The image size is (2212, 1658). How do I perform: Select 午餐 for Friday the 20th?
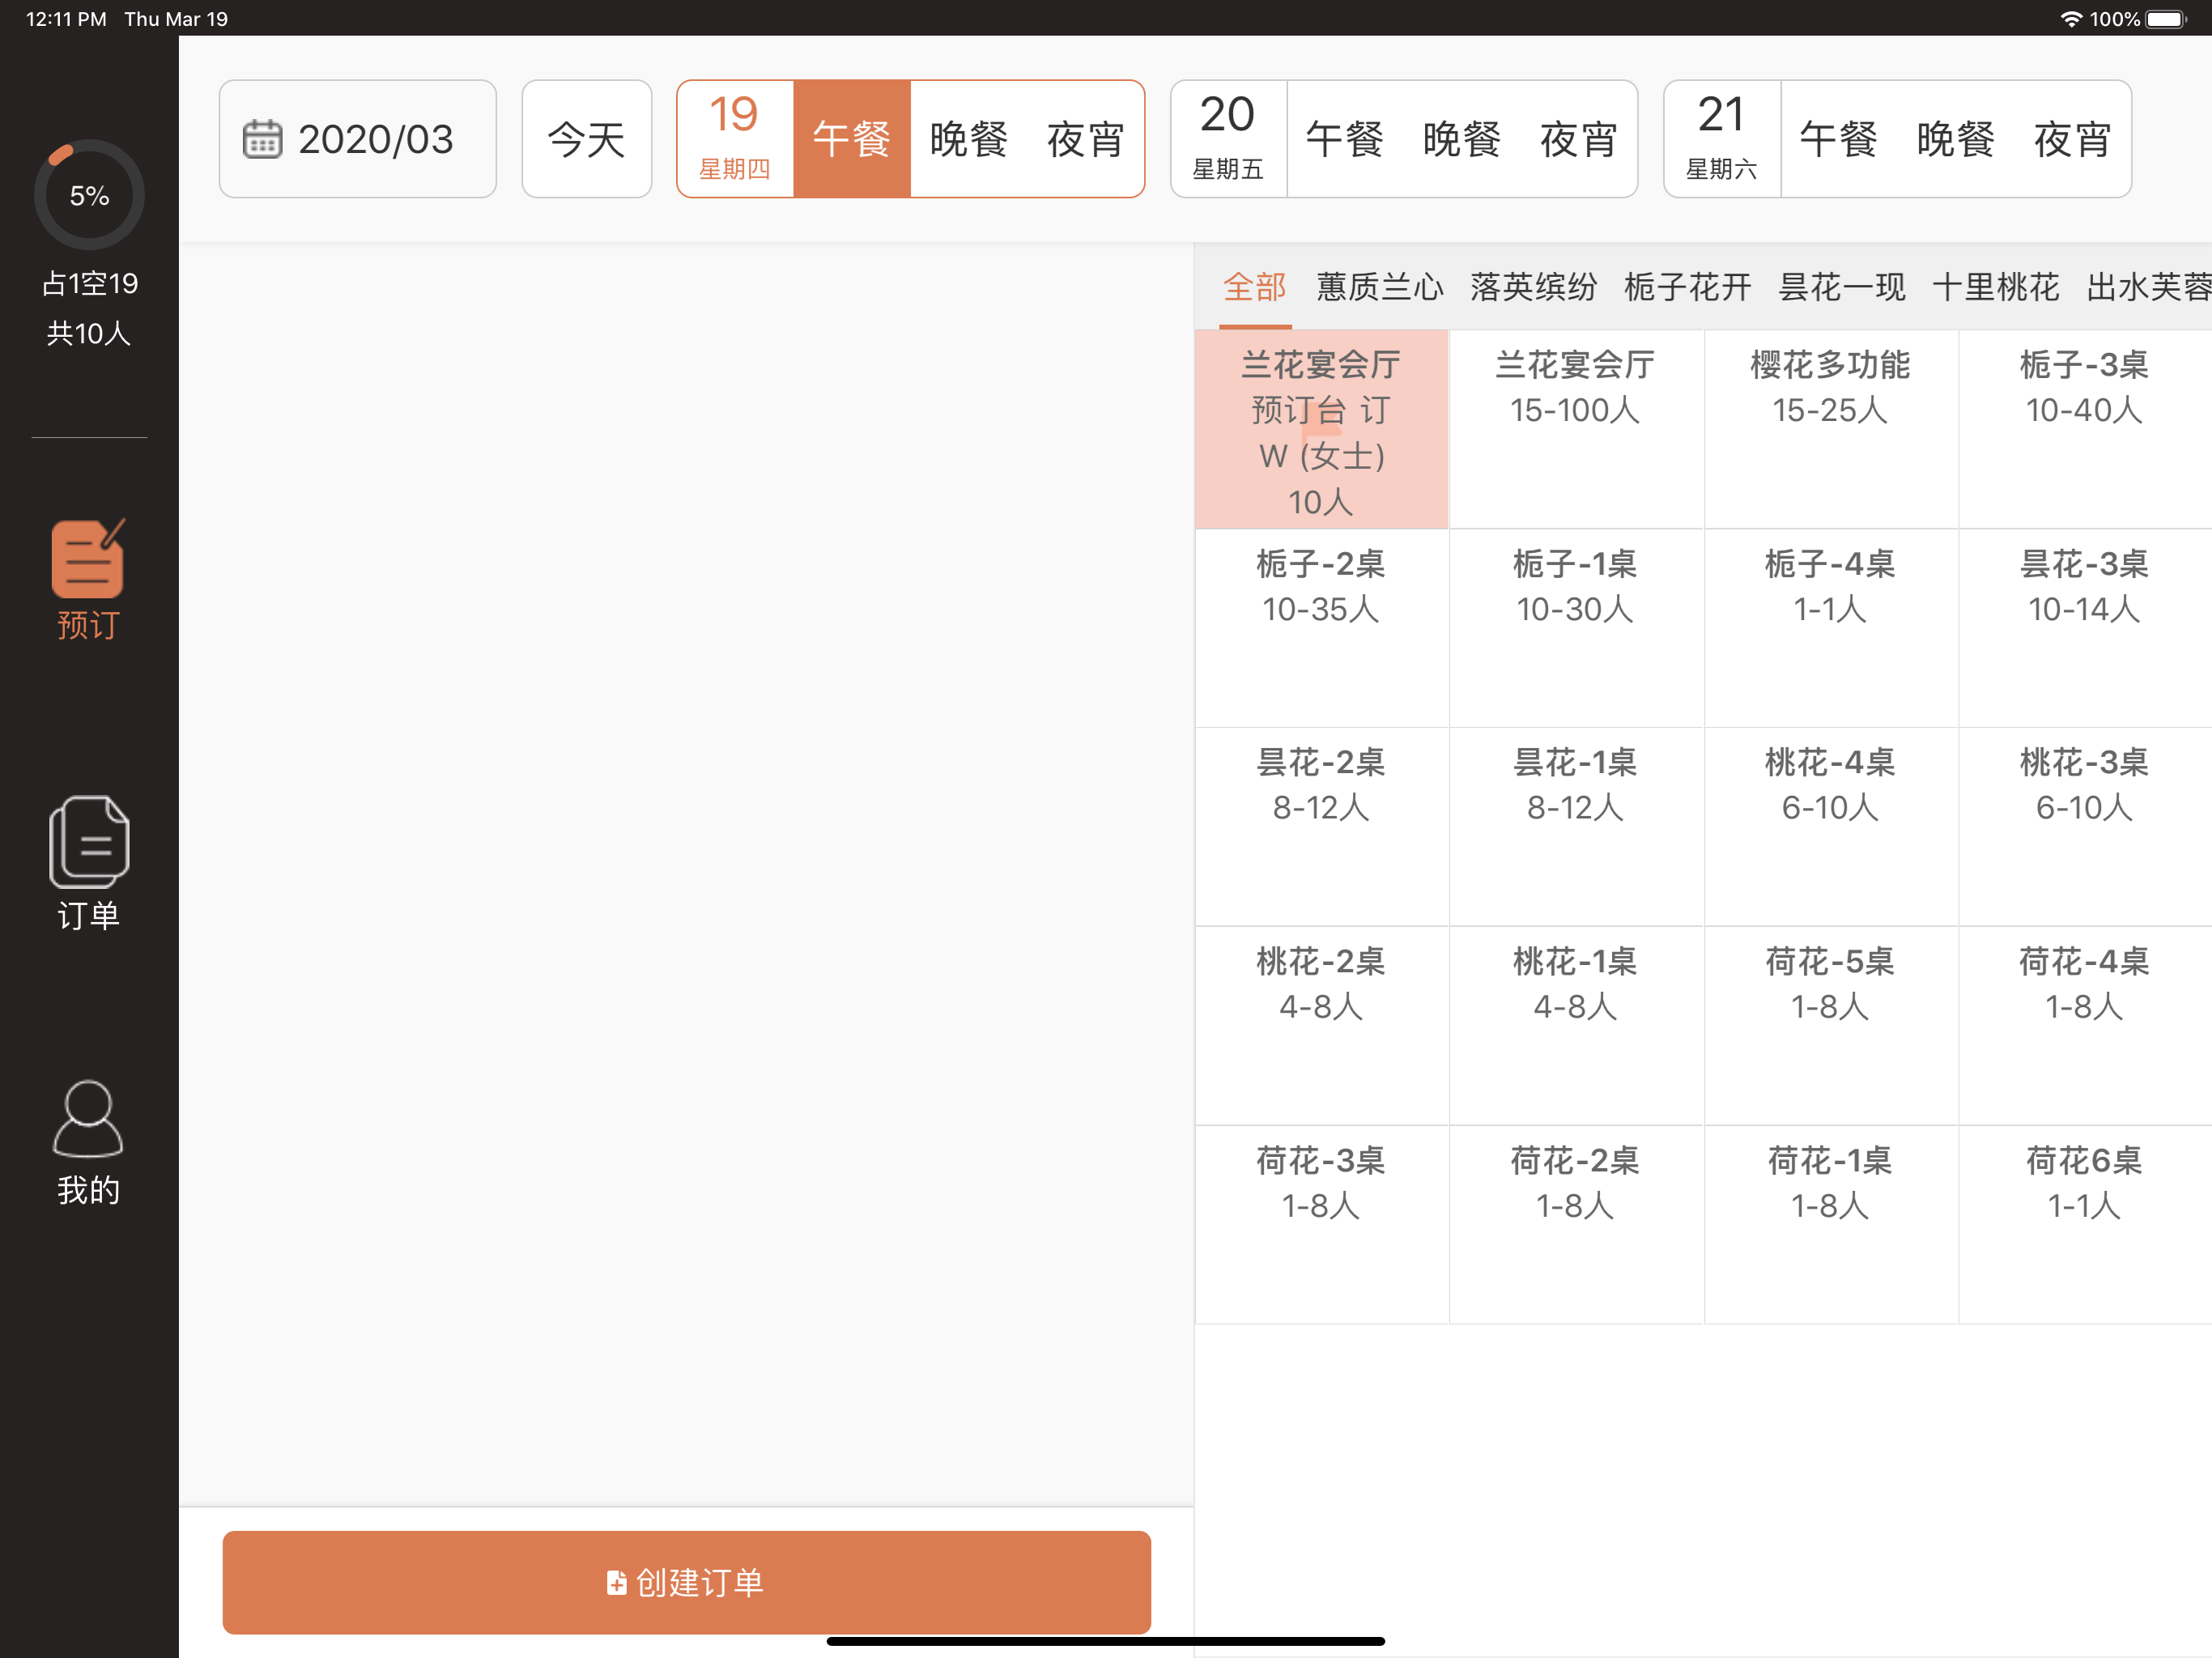click(x=1344, y=139)
